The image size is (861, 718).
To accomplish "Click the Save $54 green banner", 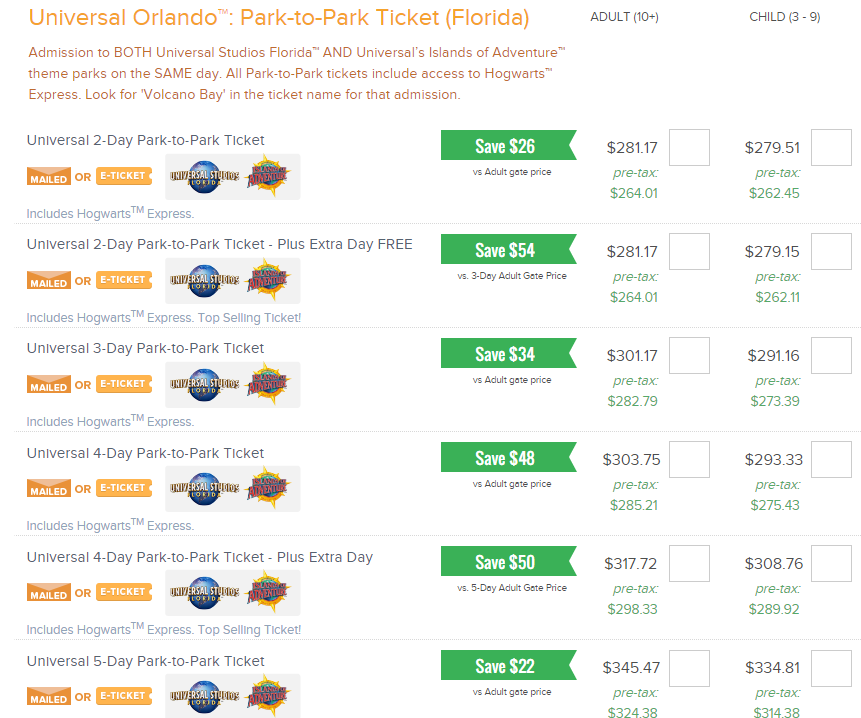I will tap(506, 250).
